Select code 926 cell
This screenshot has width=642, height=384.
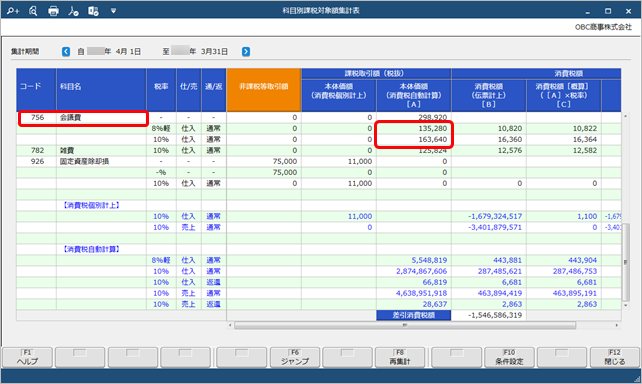pyautogui.click(x=37, y=162)
